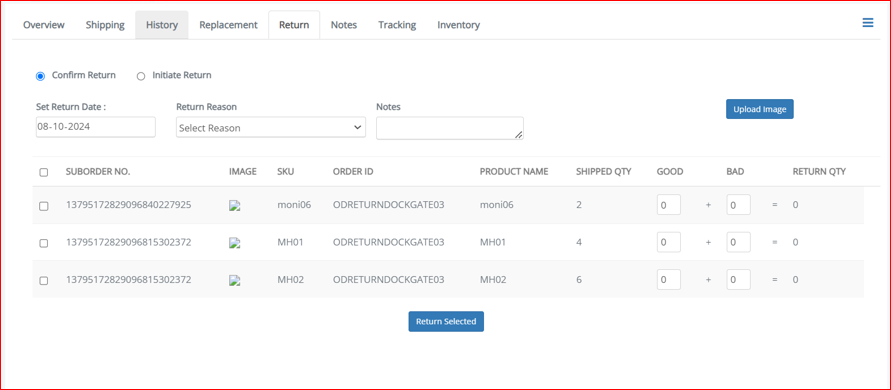Click SKU cell MH01

click(290, 242)
